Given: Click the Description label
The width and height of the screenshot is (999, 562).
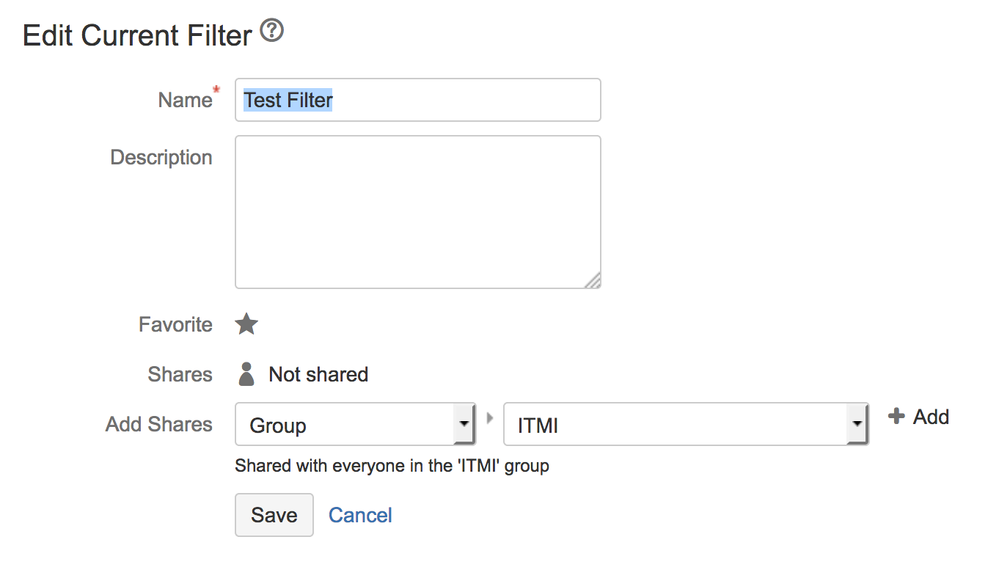Looking at the screenshot, I should (x=161, y=158).
